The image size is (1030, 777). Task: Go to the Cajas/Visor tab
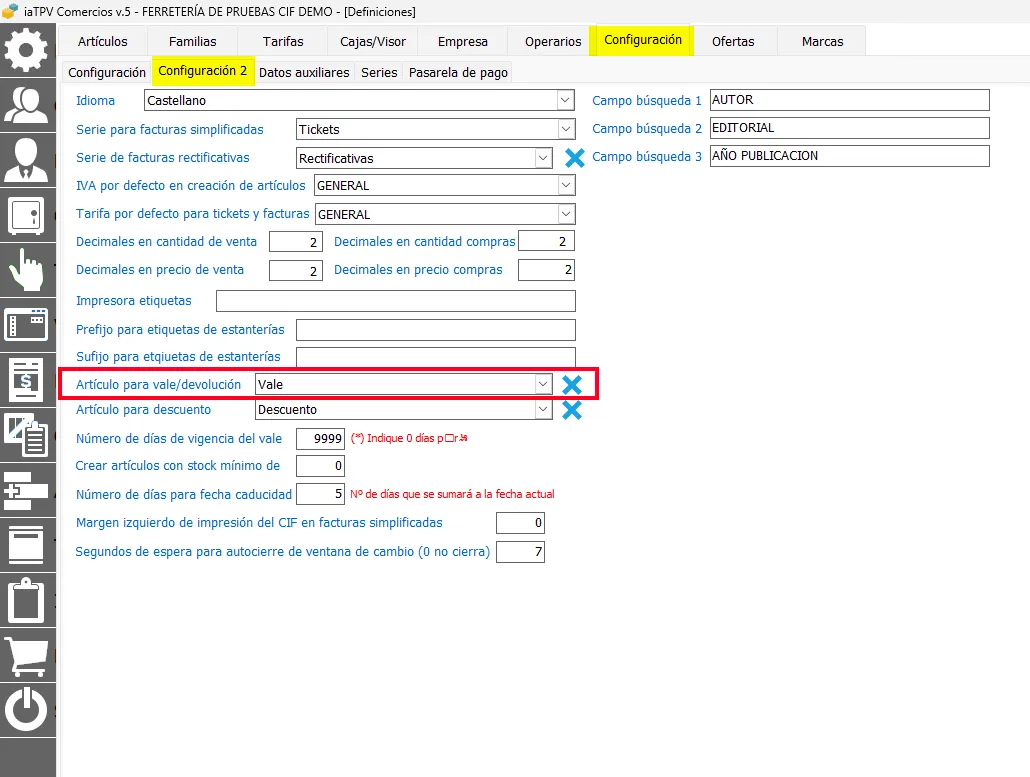[372, 41]
